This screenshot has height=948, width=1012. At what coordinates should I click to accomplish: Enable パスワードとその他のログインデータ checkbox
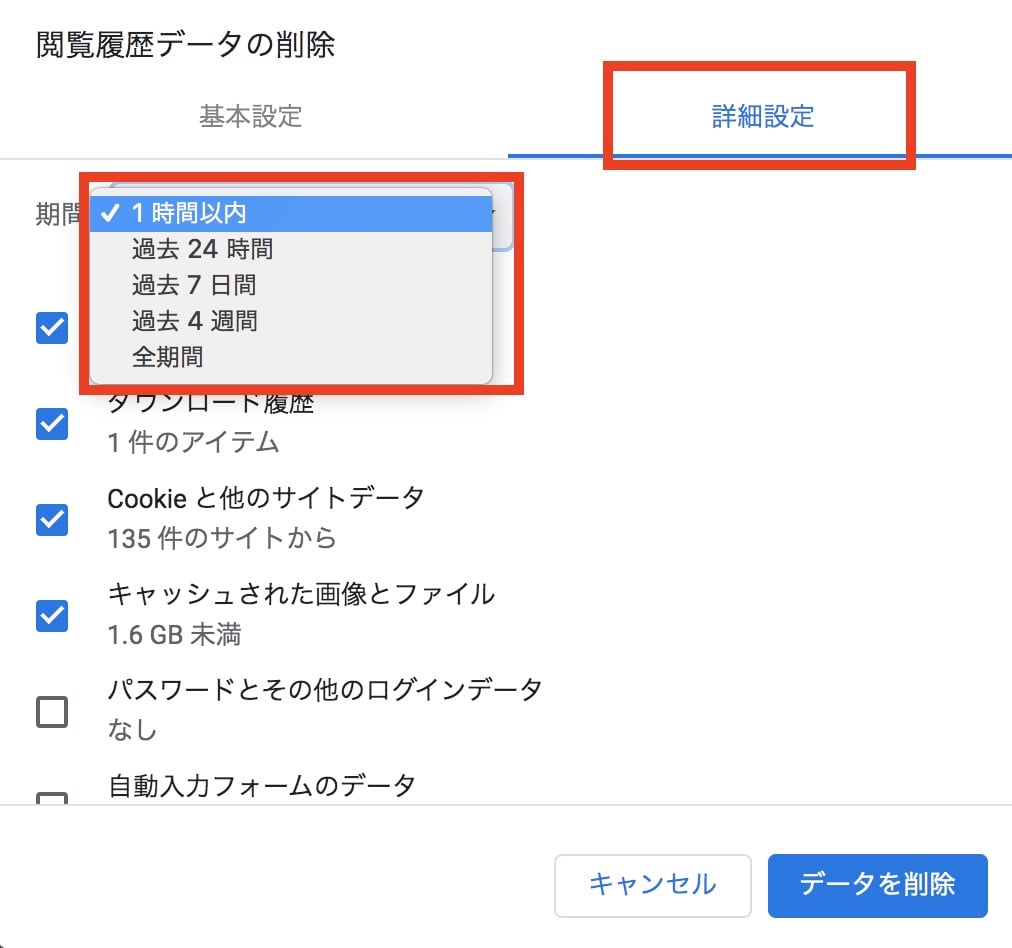[52, 711]
